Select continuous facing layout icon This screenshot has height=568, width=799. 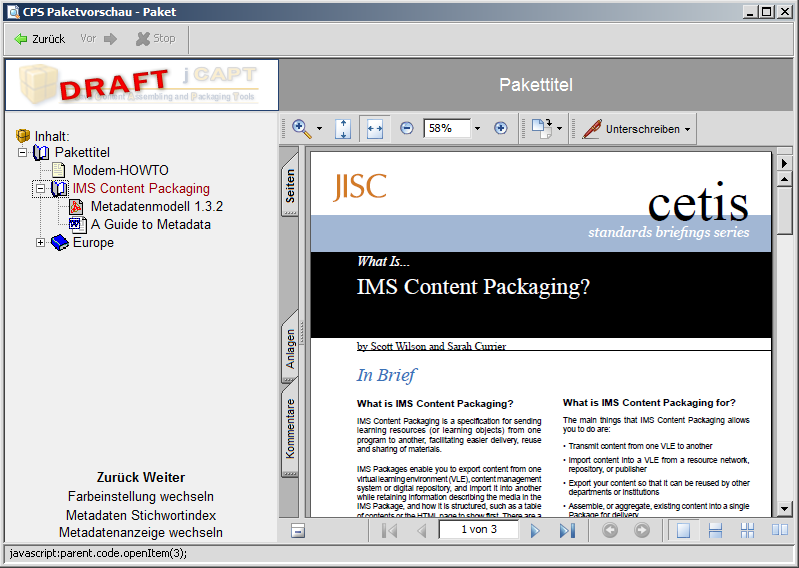[x=748, y=530]
